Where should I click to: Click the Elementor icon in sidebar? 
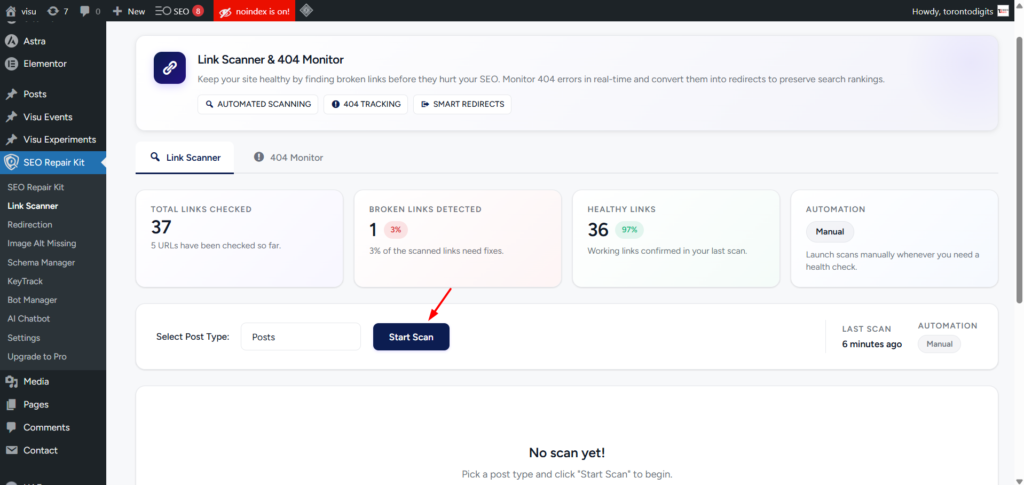11,63
